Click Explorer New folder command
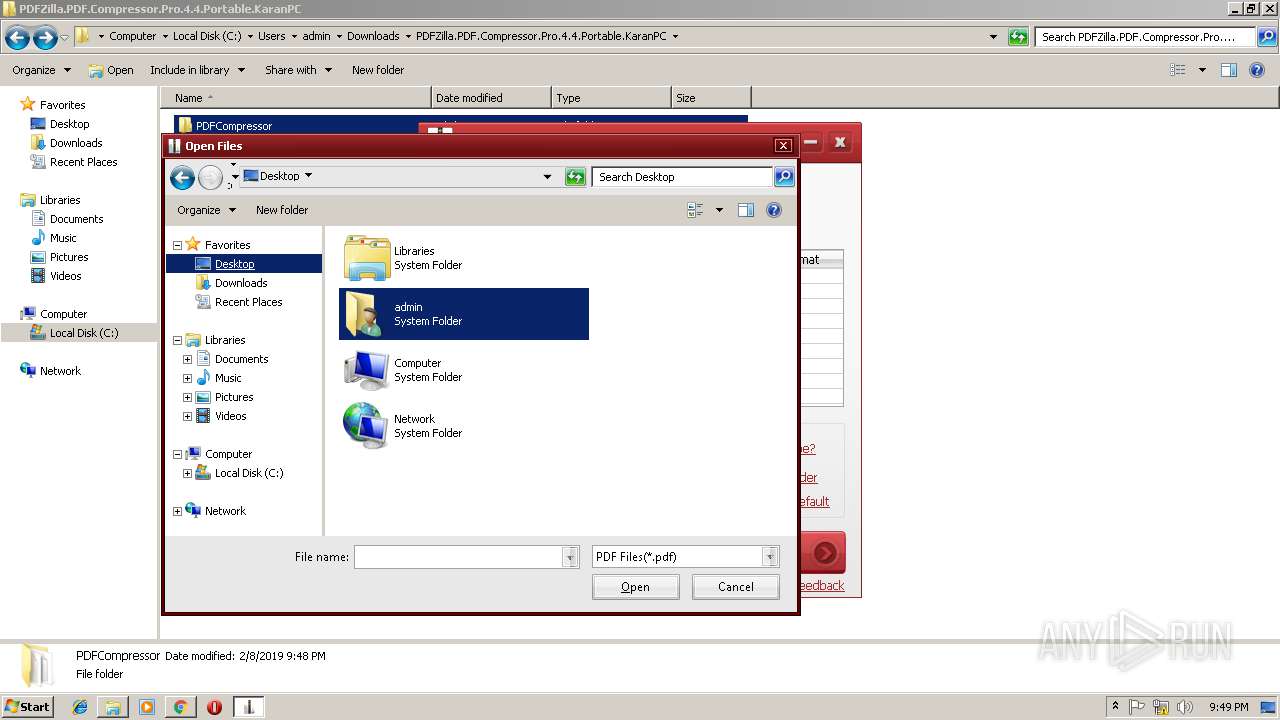1280x720 pixels. click(378, 70)
